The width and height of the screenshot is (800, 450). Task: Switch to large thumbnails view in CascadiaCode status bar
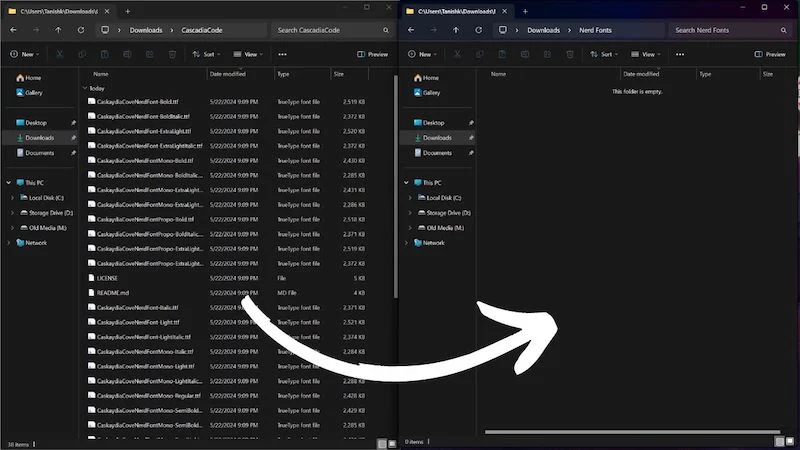pyautogui.click(x=392, y=444)
